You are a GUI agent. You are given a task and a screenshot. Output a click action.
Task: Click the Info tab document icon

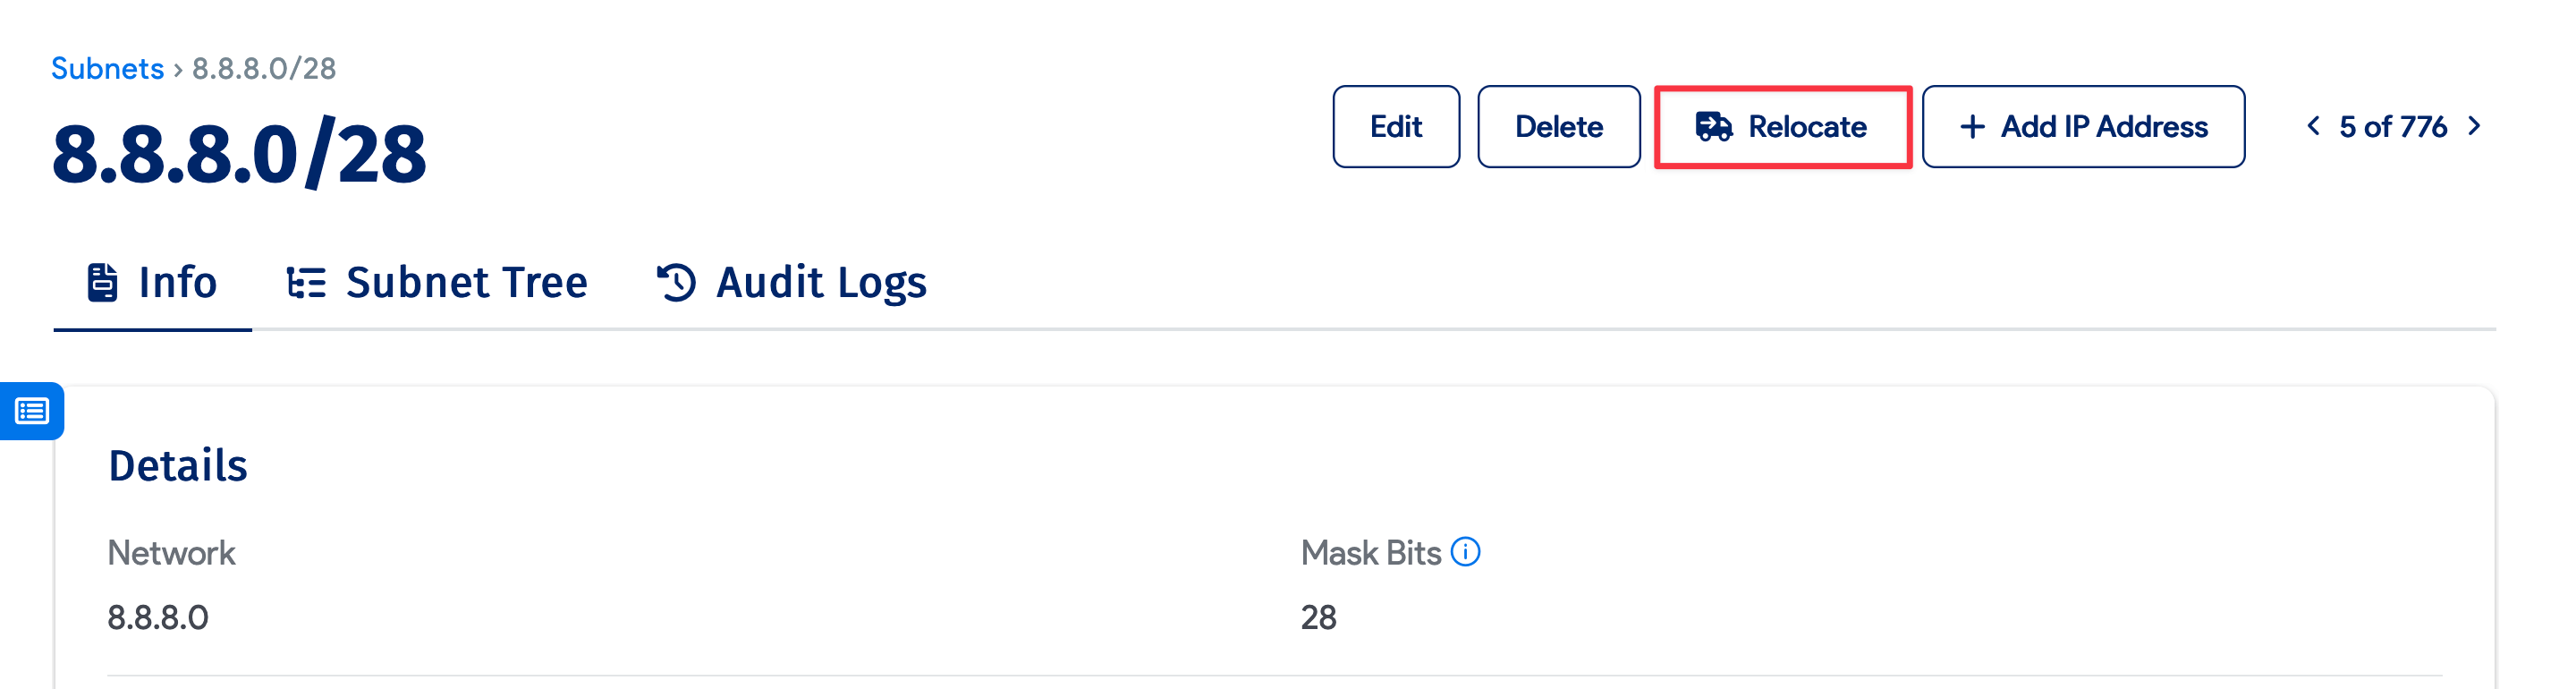pyautogui.click(x=102, y=283)
